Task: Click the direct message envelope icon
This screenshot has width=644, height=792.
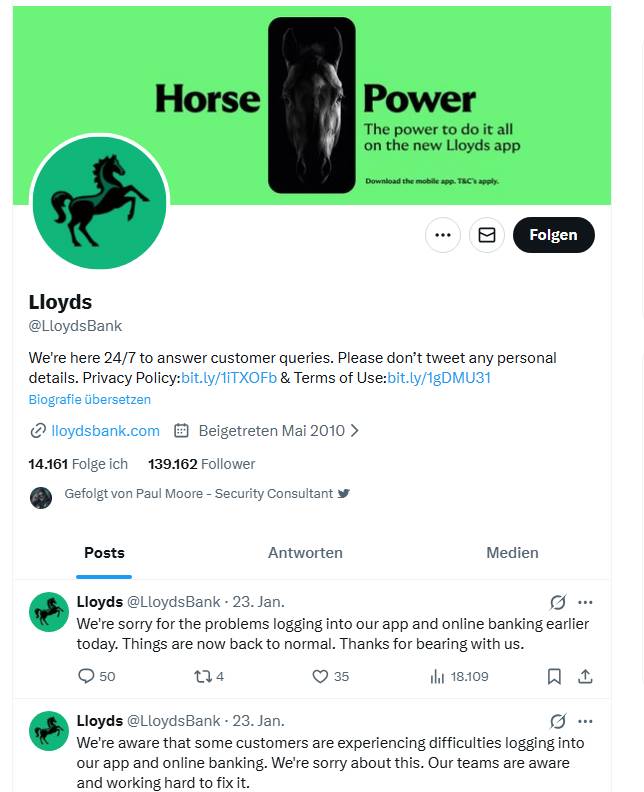Action: [x=487, y=235]
